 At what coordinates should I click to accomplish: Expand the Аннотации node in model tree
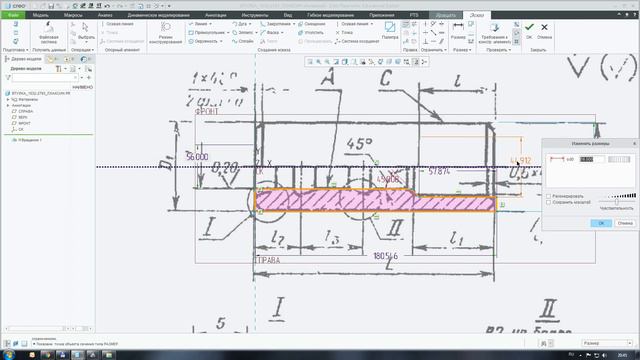click(8, 105)
